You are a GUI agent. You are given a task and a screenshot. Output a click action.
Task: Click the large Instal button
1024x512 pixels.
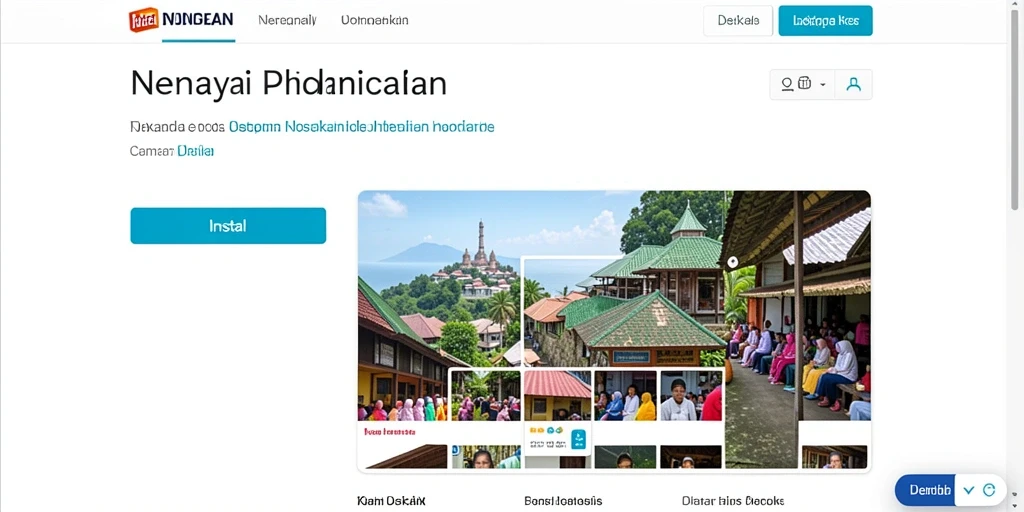click(x=228, y=226)
